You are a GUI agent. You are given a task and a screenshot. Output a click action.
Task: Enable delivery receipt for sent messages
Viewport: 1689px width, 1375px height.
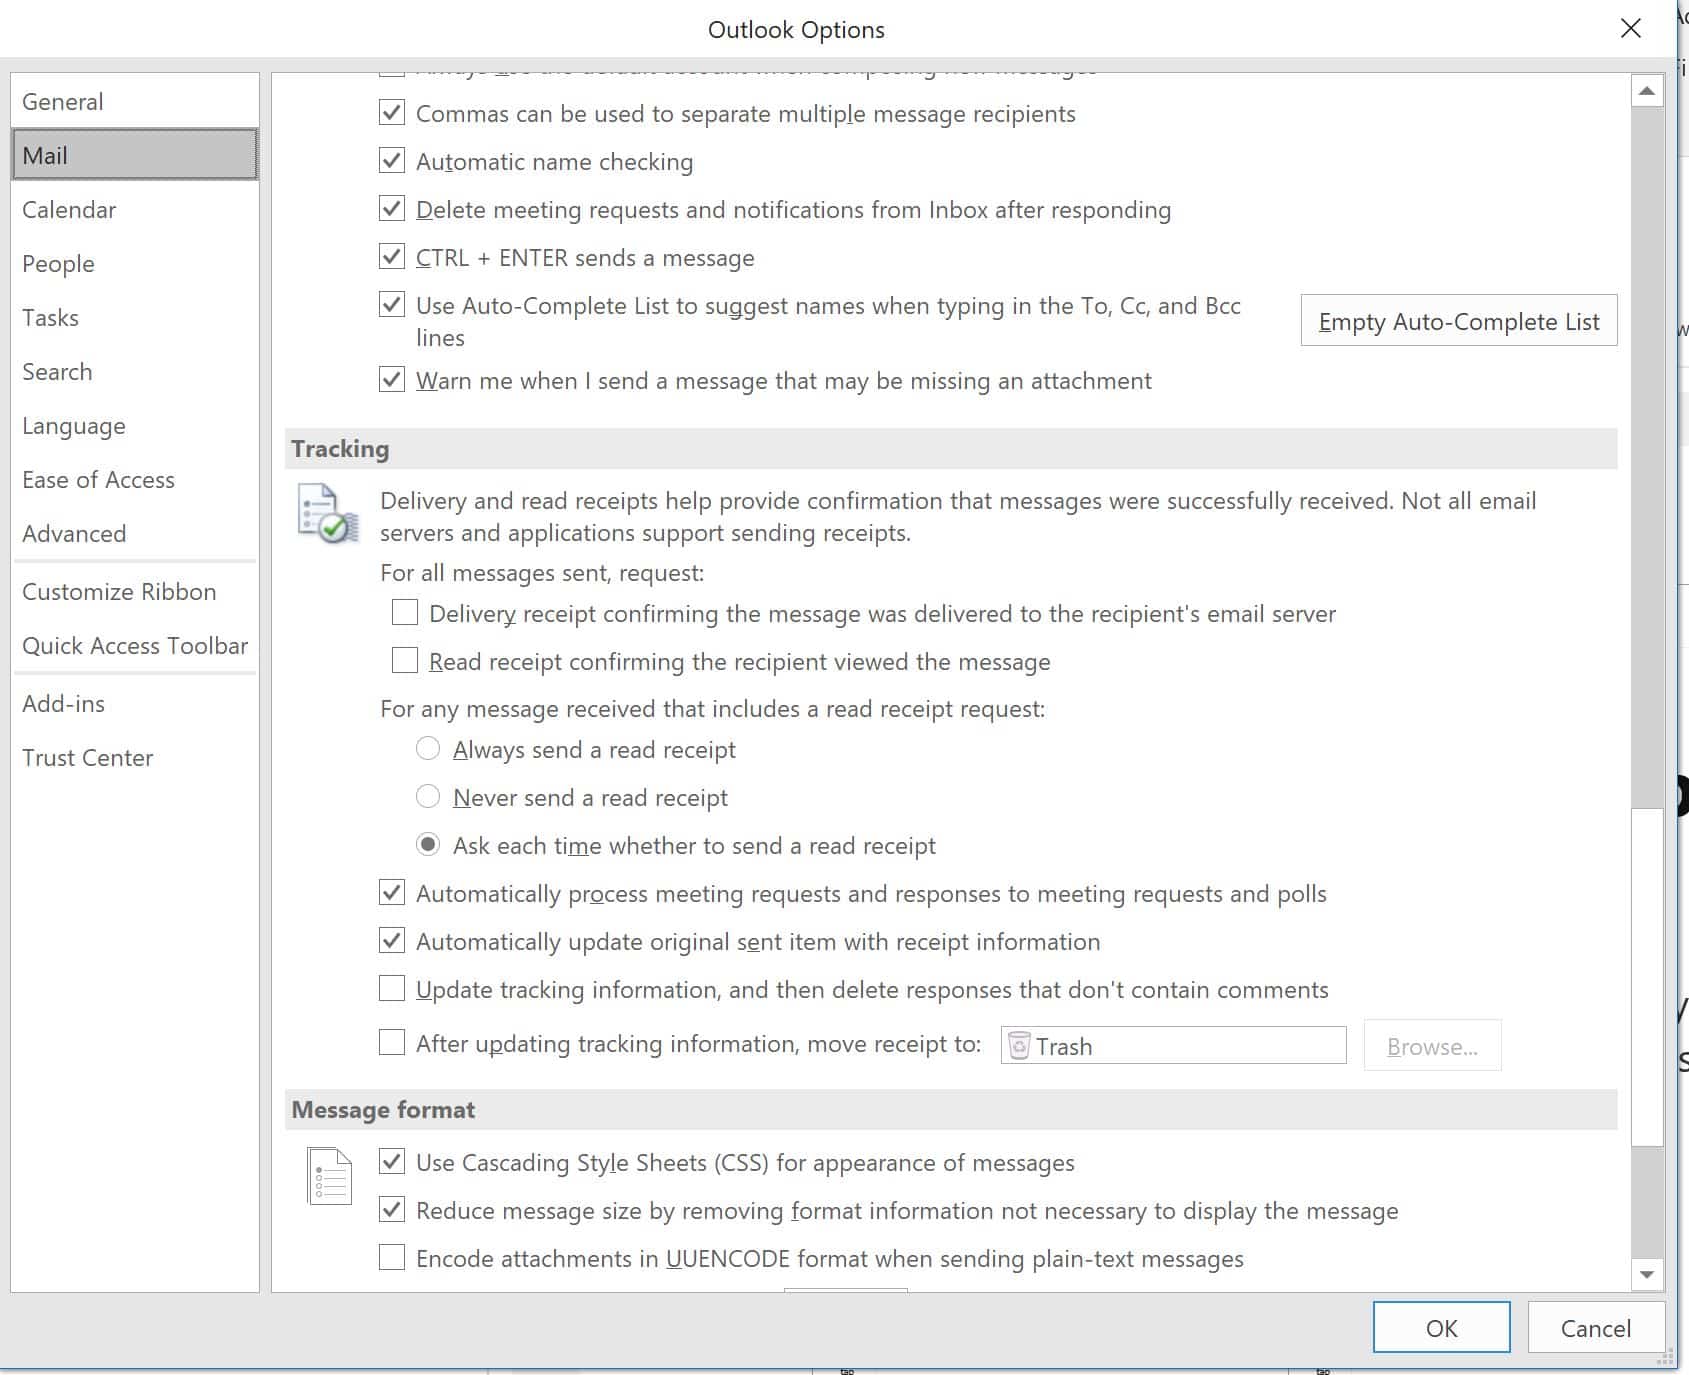pos(405,613)
